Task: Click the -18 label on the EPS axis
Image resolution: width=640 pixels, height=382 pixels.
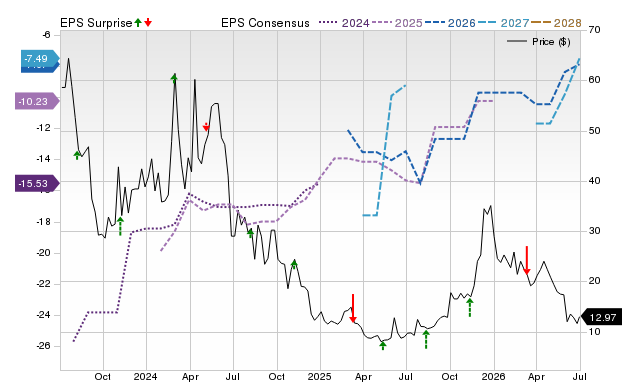Action: pos(43,222)
